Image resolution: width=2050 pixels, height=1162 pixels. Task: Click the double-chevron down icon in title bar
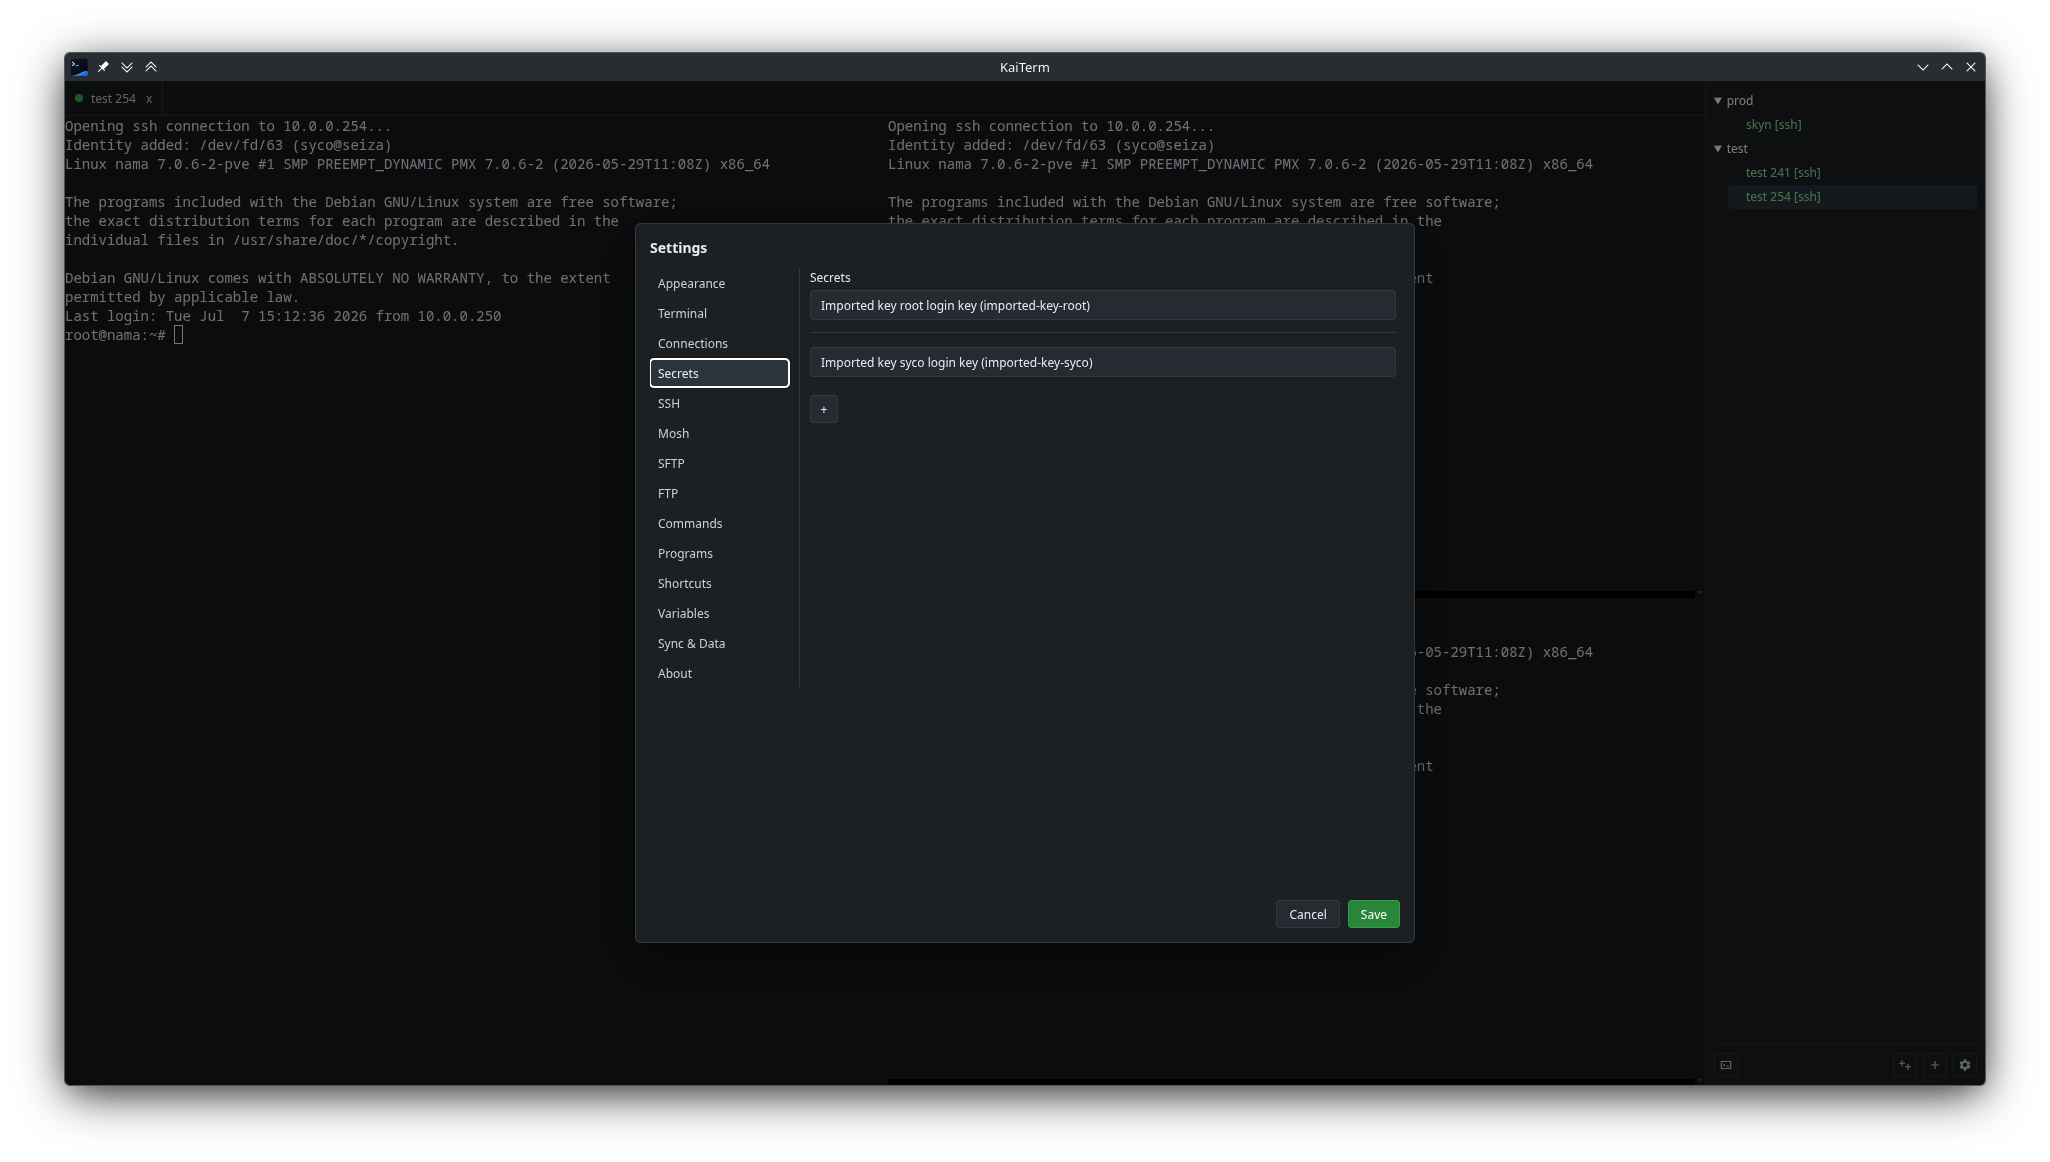click(127, 67)
